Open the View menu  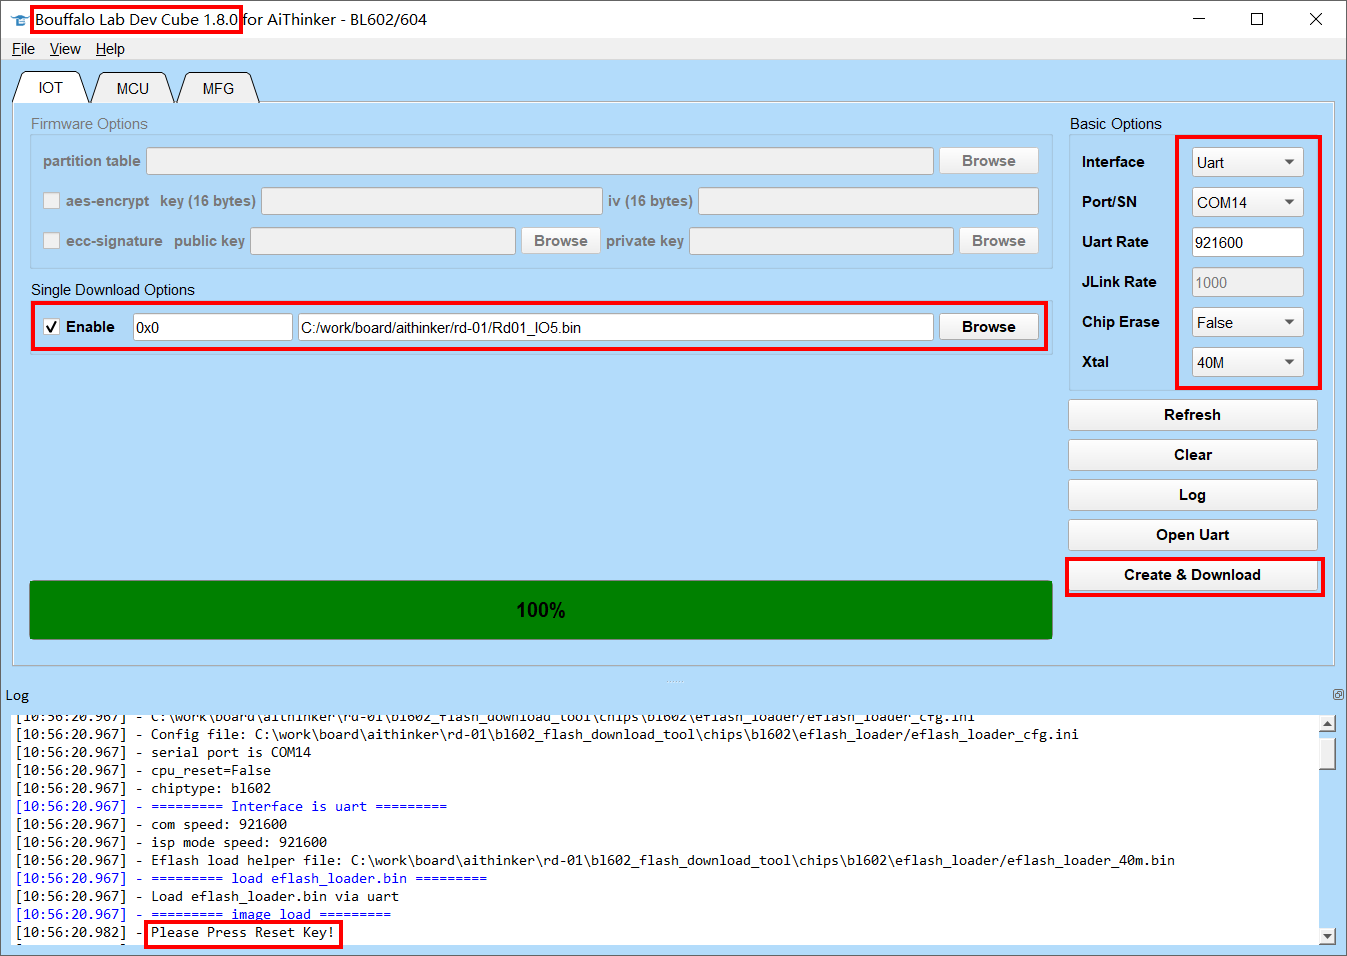point(65,49)
